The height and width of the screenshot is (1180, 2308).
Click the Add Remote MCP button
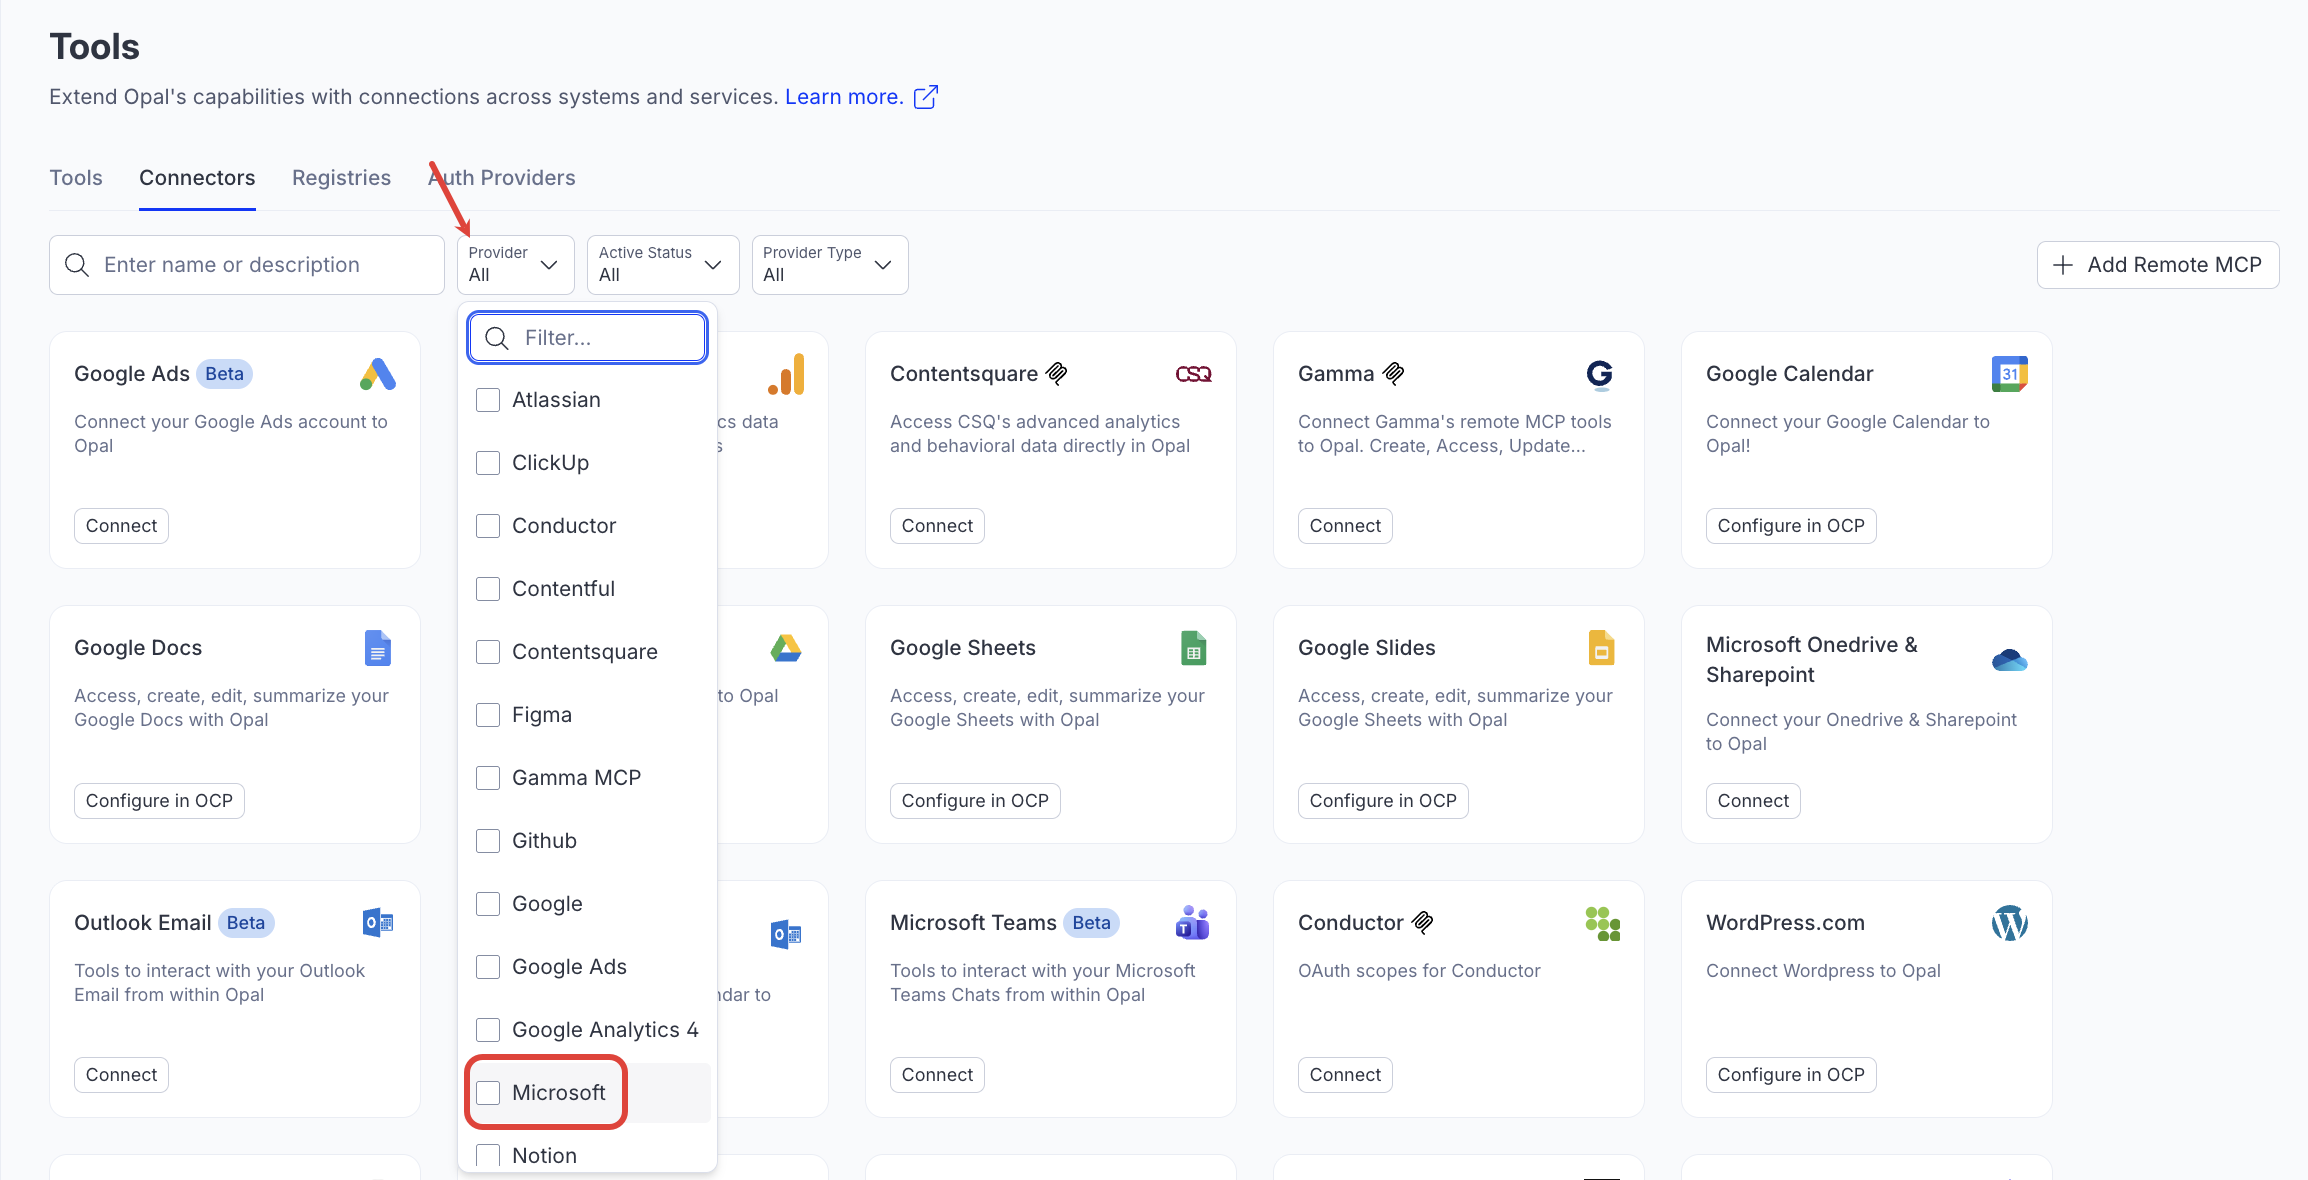[2158, 265]
